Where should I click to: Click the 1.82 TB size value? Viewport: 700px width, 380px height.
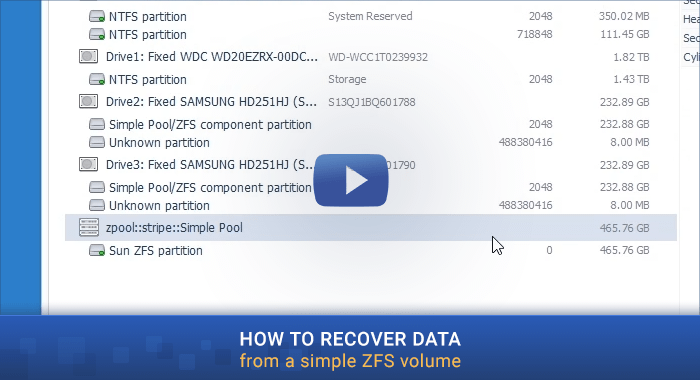coord(631,57)
